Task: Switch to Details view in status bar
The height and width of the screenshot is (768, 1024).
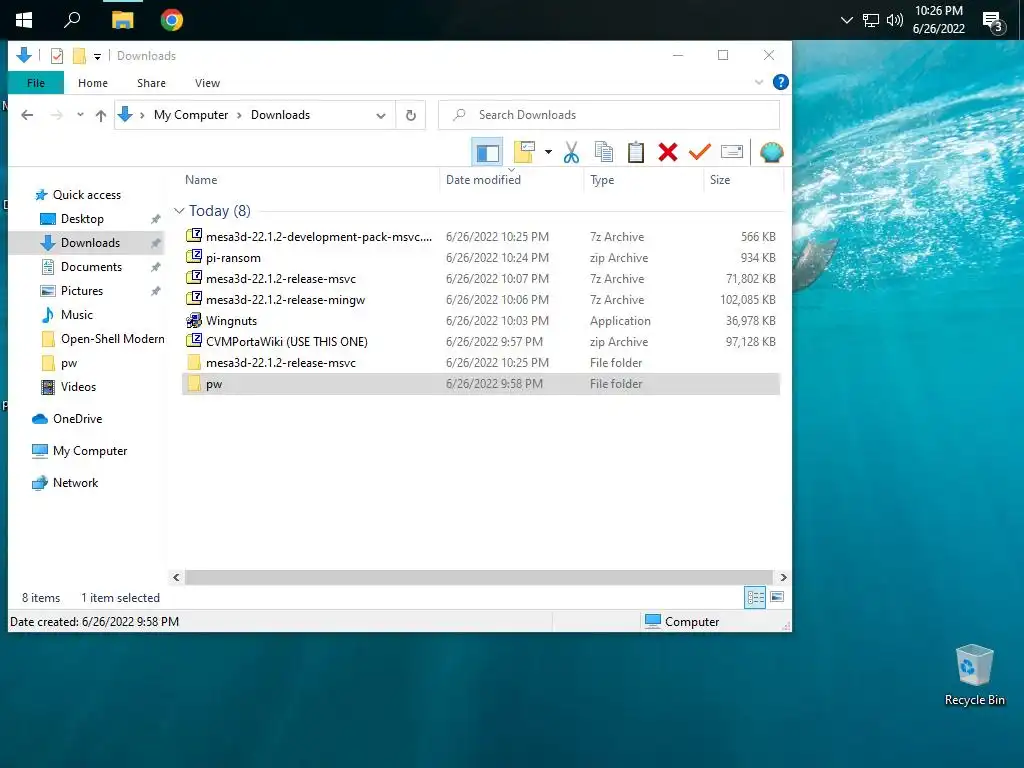Action: tap(755, 597)
